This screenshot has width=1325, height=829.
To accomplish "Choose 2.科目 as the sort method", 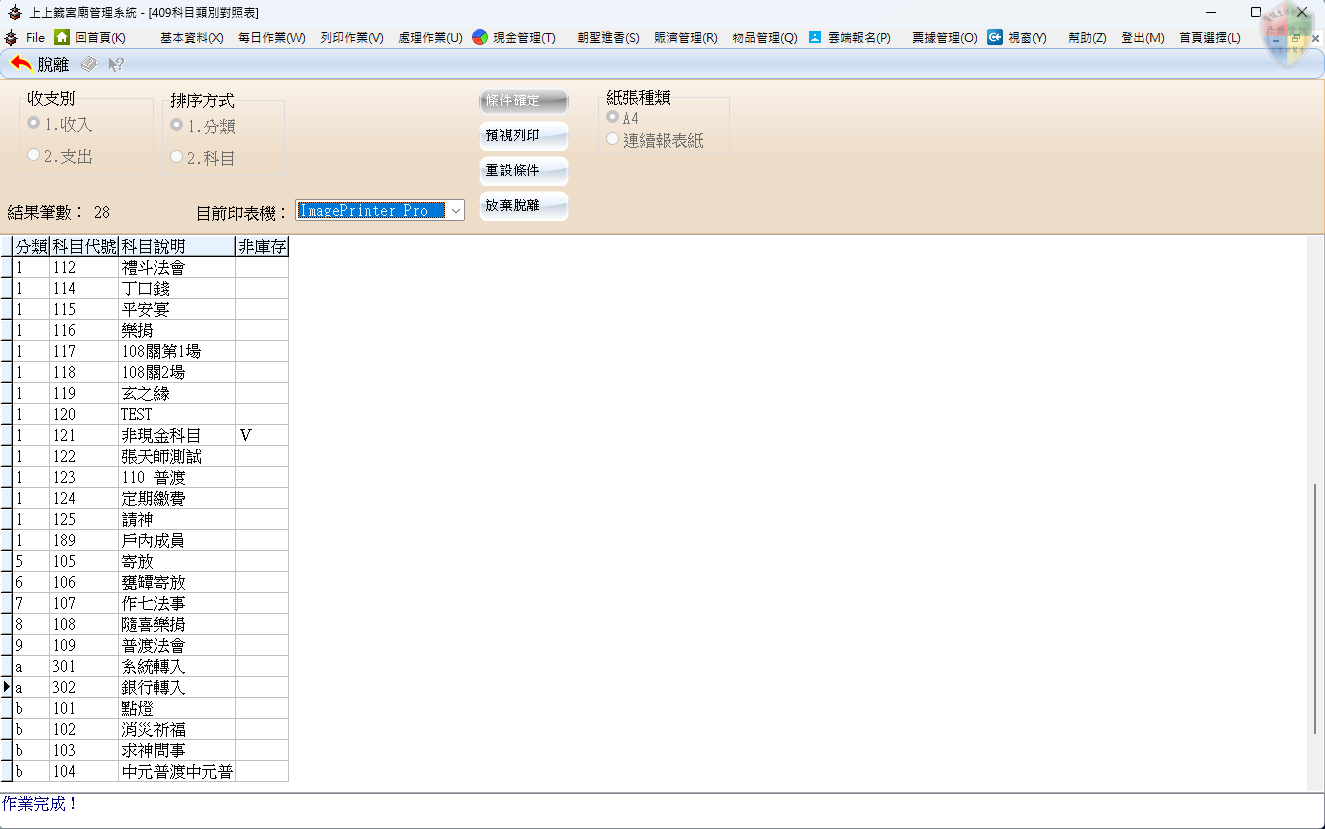I will pos(177,157).
